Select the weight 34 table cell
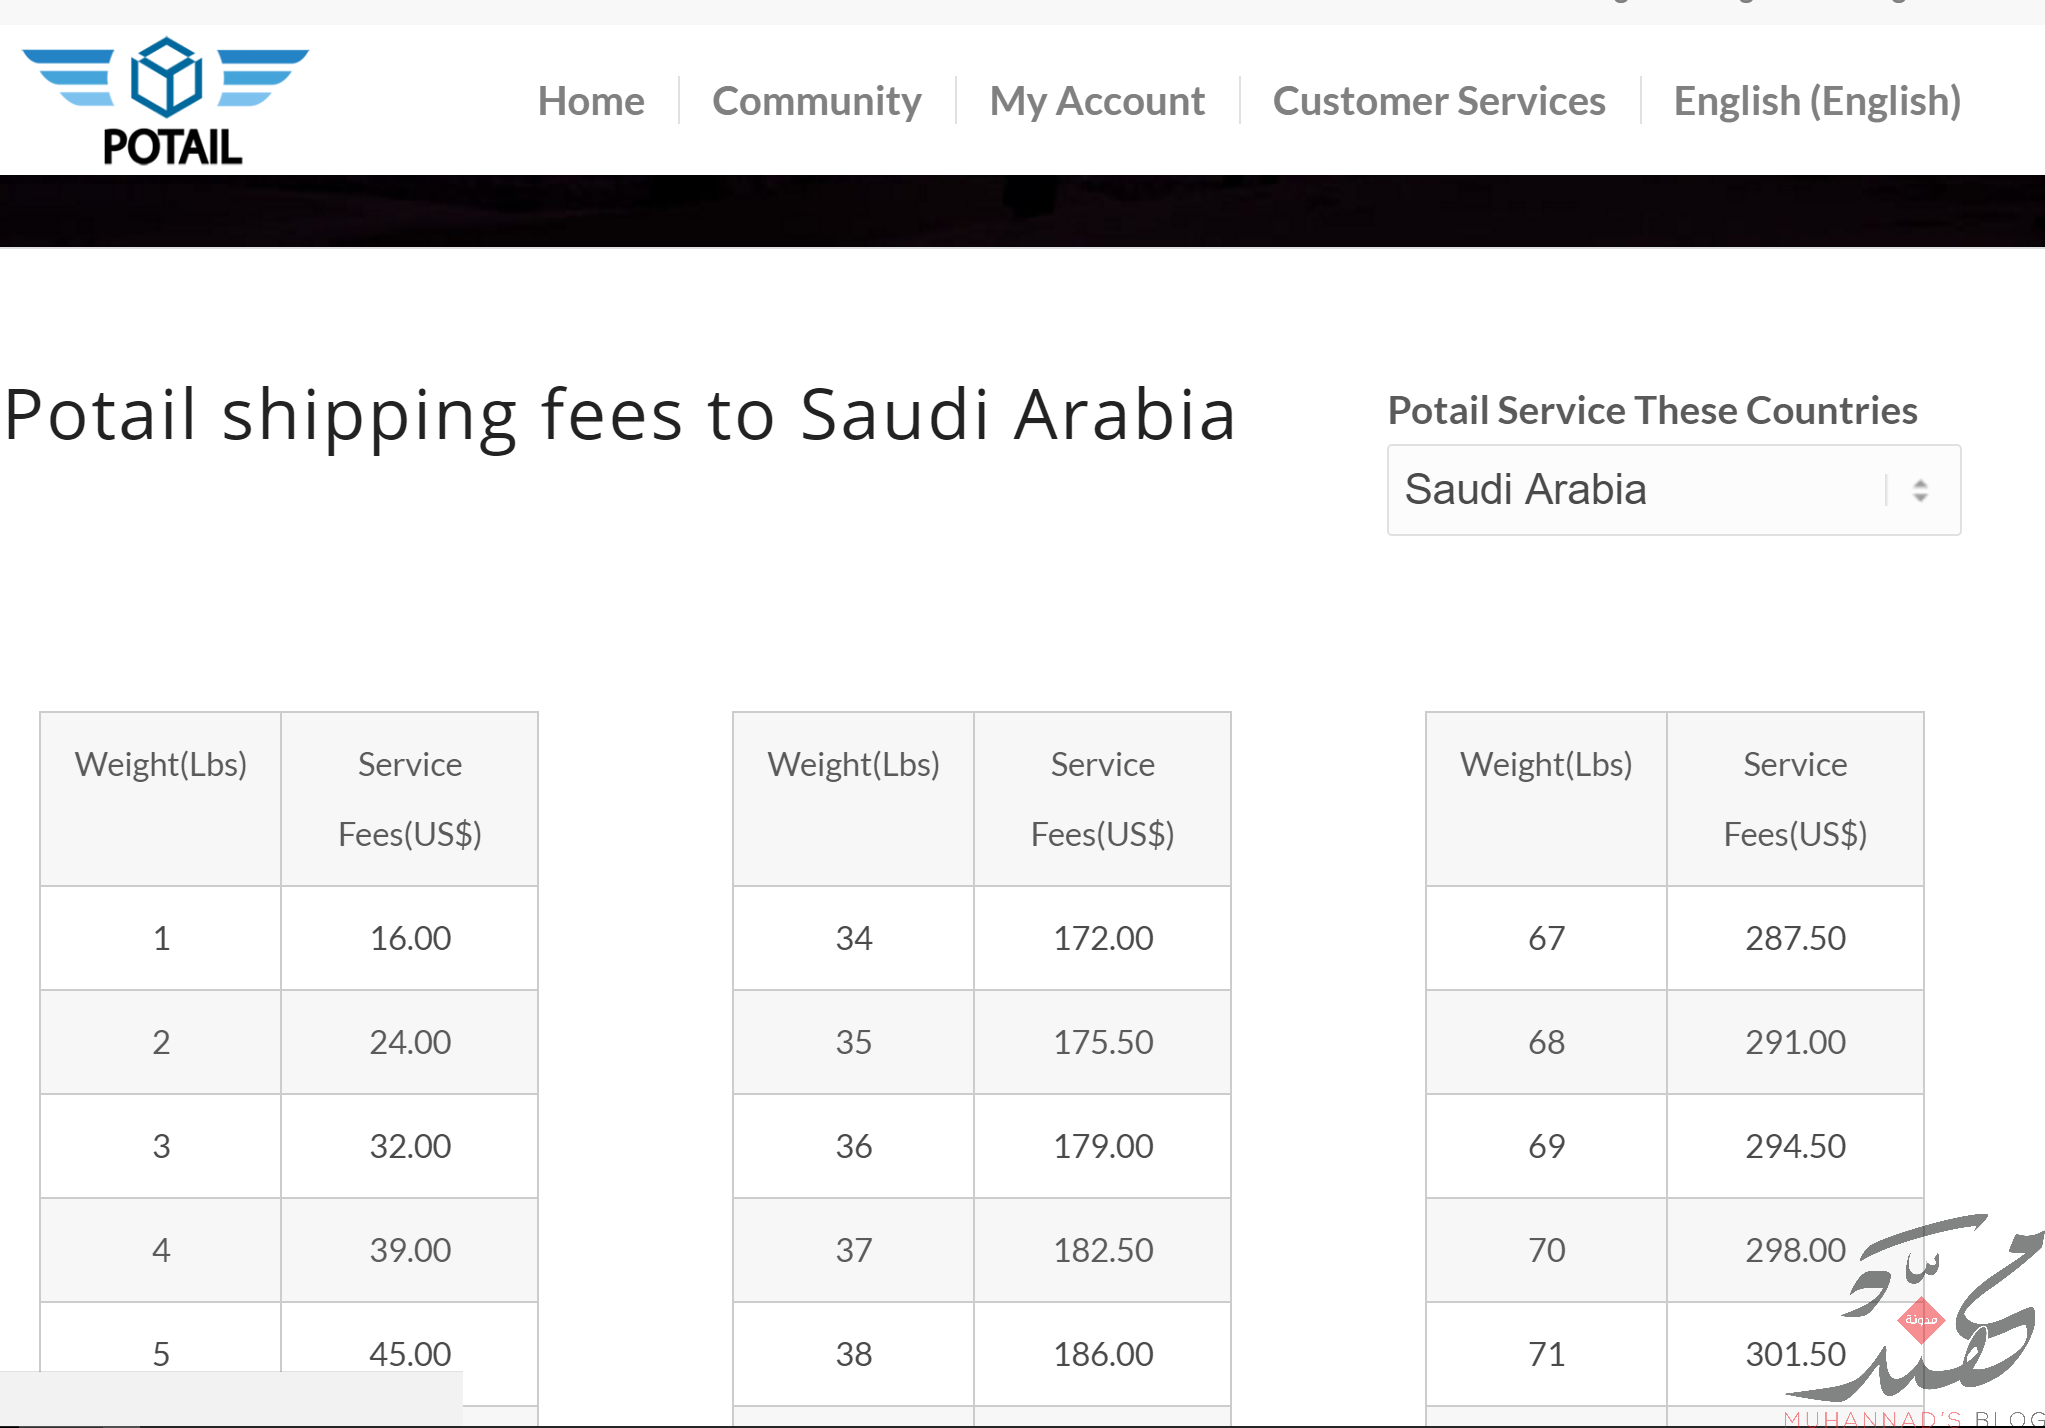The width and height of the screenshot is (2045, 1428). pos(854,938)
